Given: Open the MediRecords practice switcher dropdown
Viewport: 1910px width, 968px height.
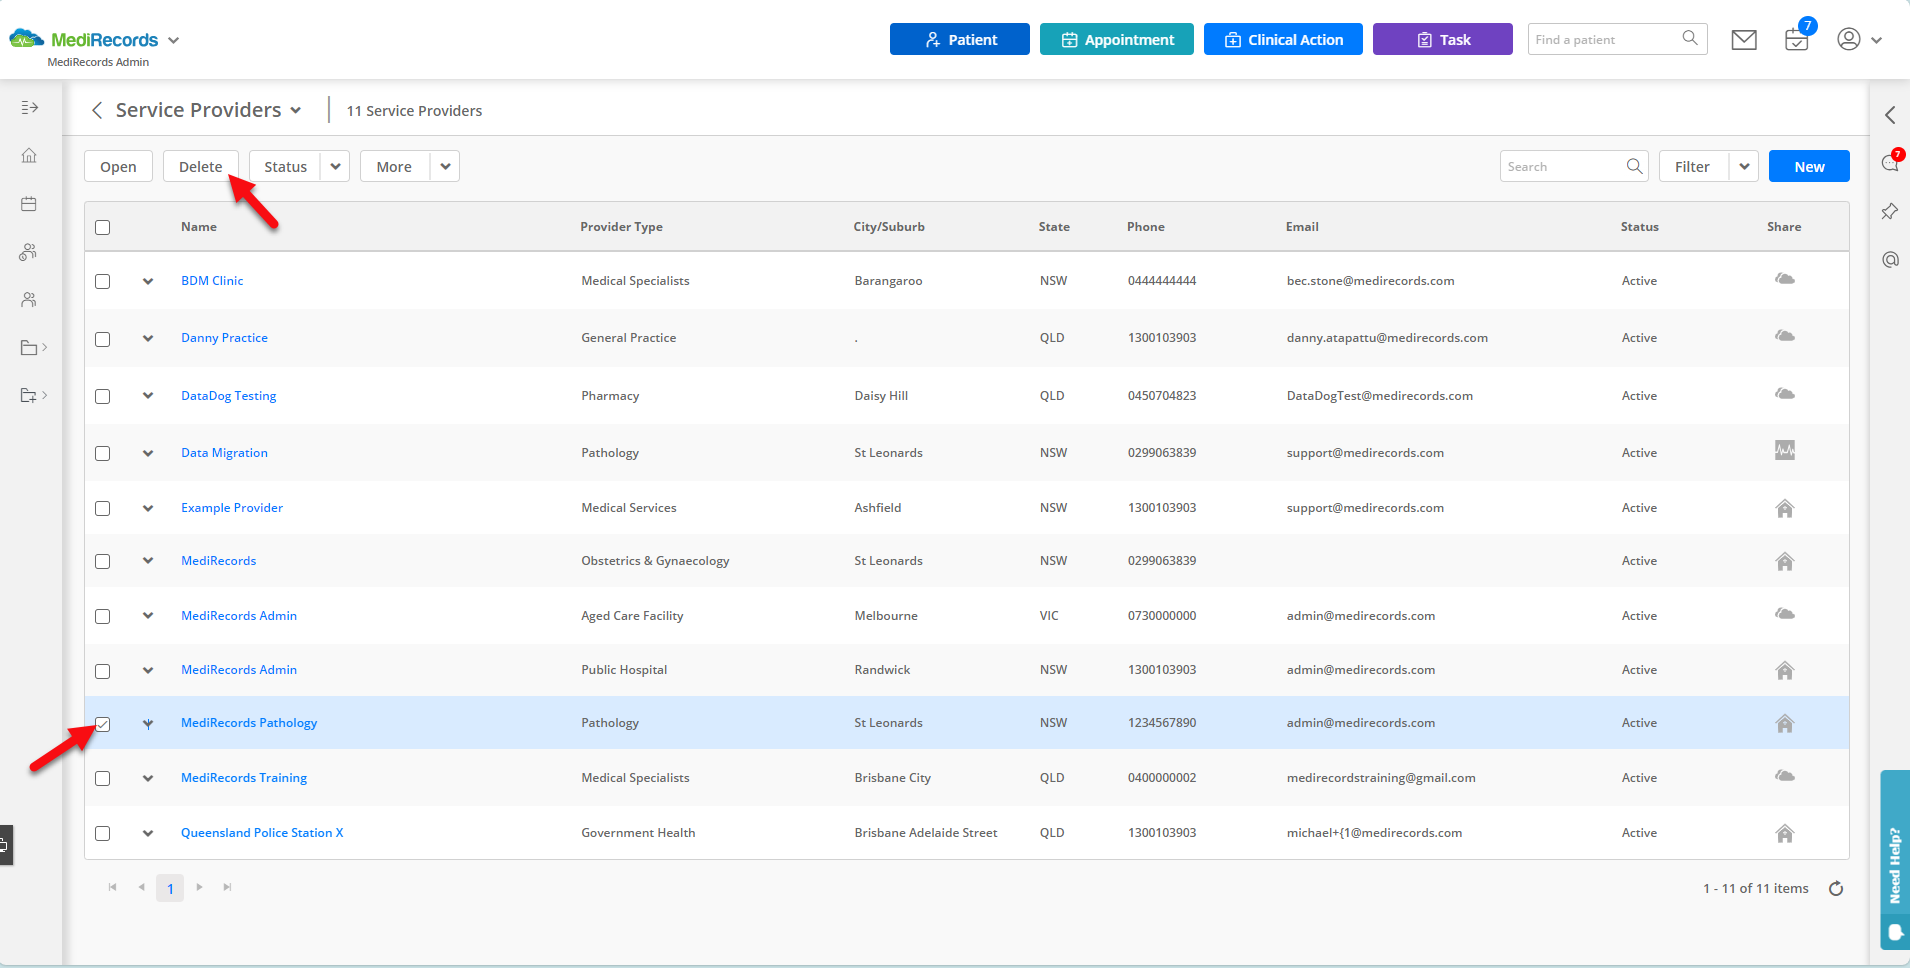Looking at the screenshot, I should click(x=173, y=40).
